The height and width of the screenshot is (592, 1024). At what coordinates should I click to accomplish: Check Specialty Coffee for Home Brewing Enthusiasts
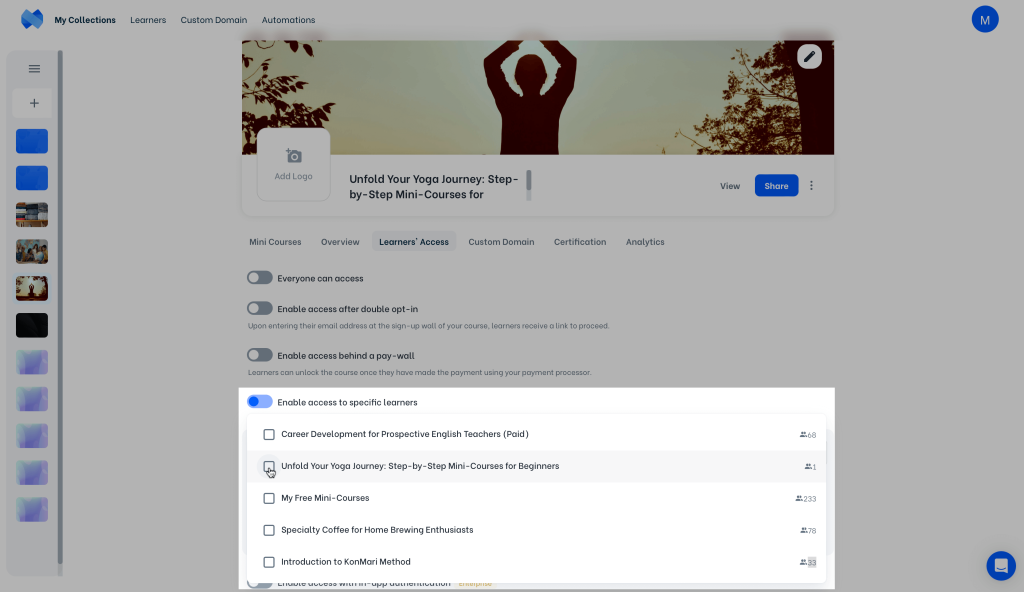pyautogui.click(x=269, y=530)
